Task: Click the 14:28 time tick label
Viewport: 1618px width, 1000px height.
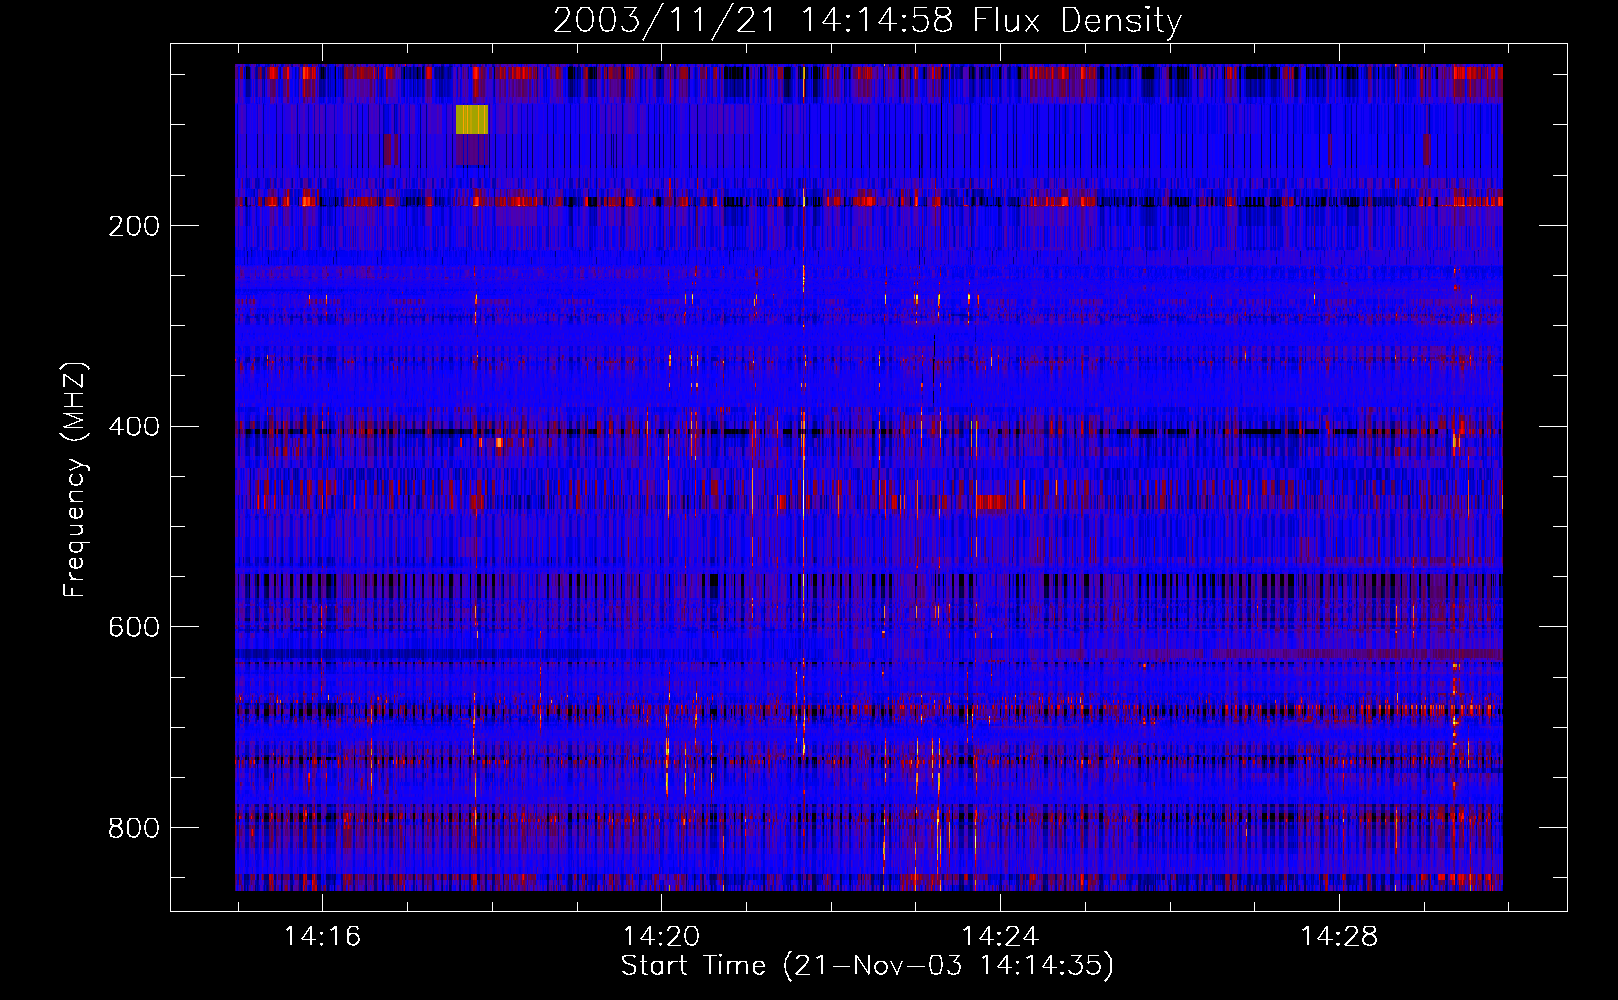Action: pos(1338,937)
